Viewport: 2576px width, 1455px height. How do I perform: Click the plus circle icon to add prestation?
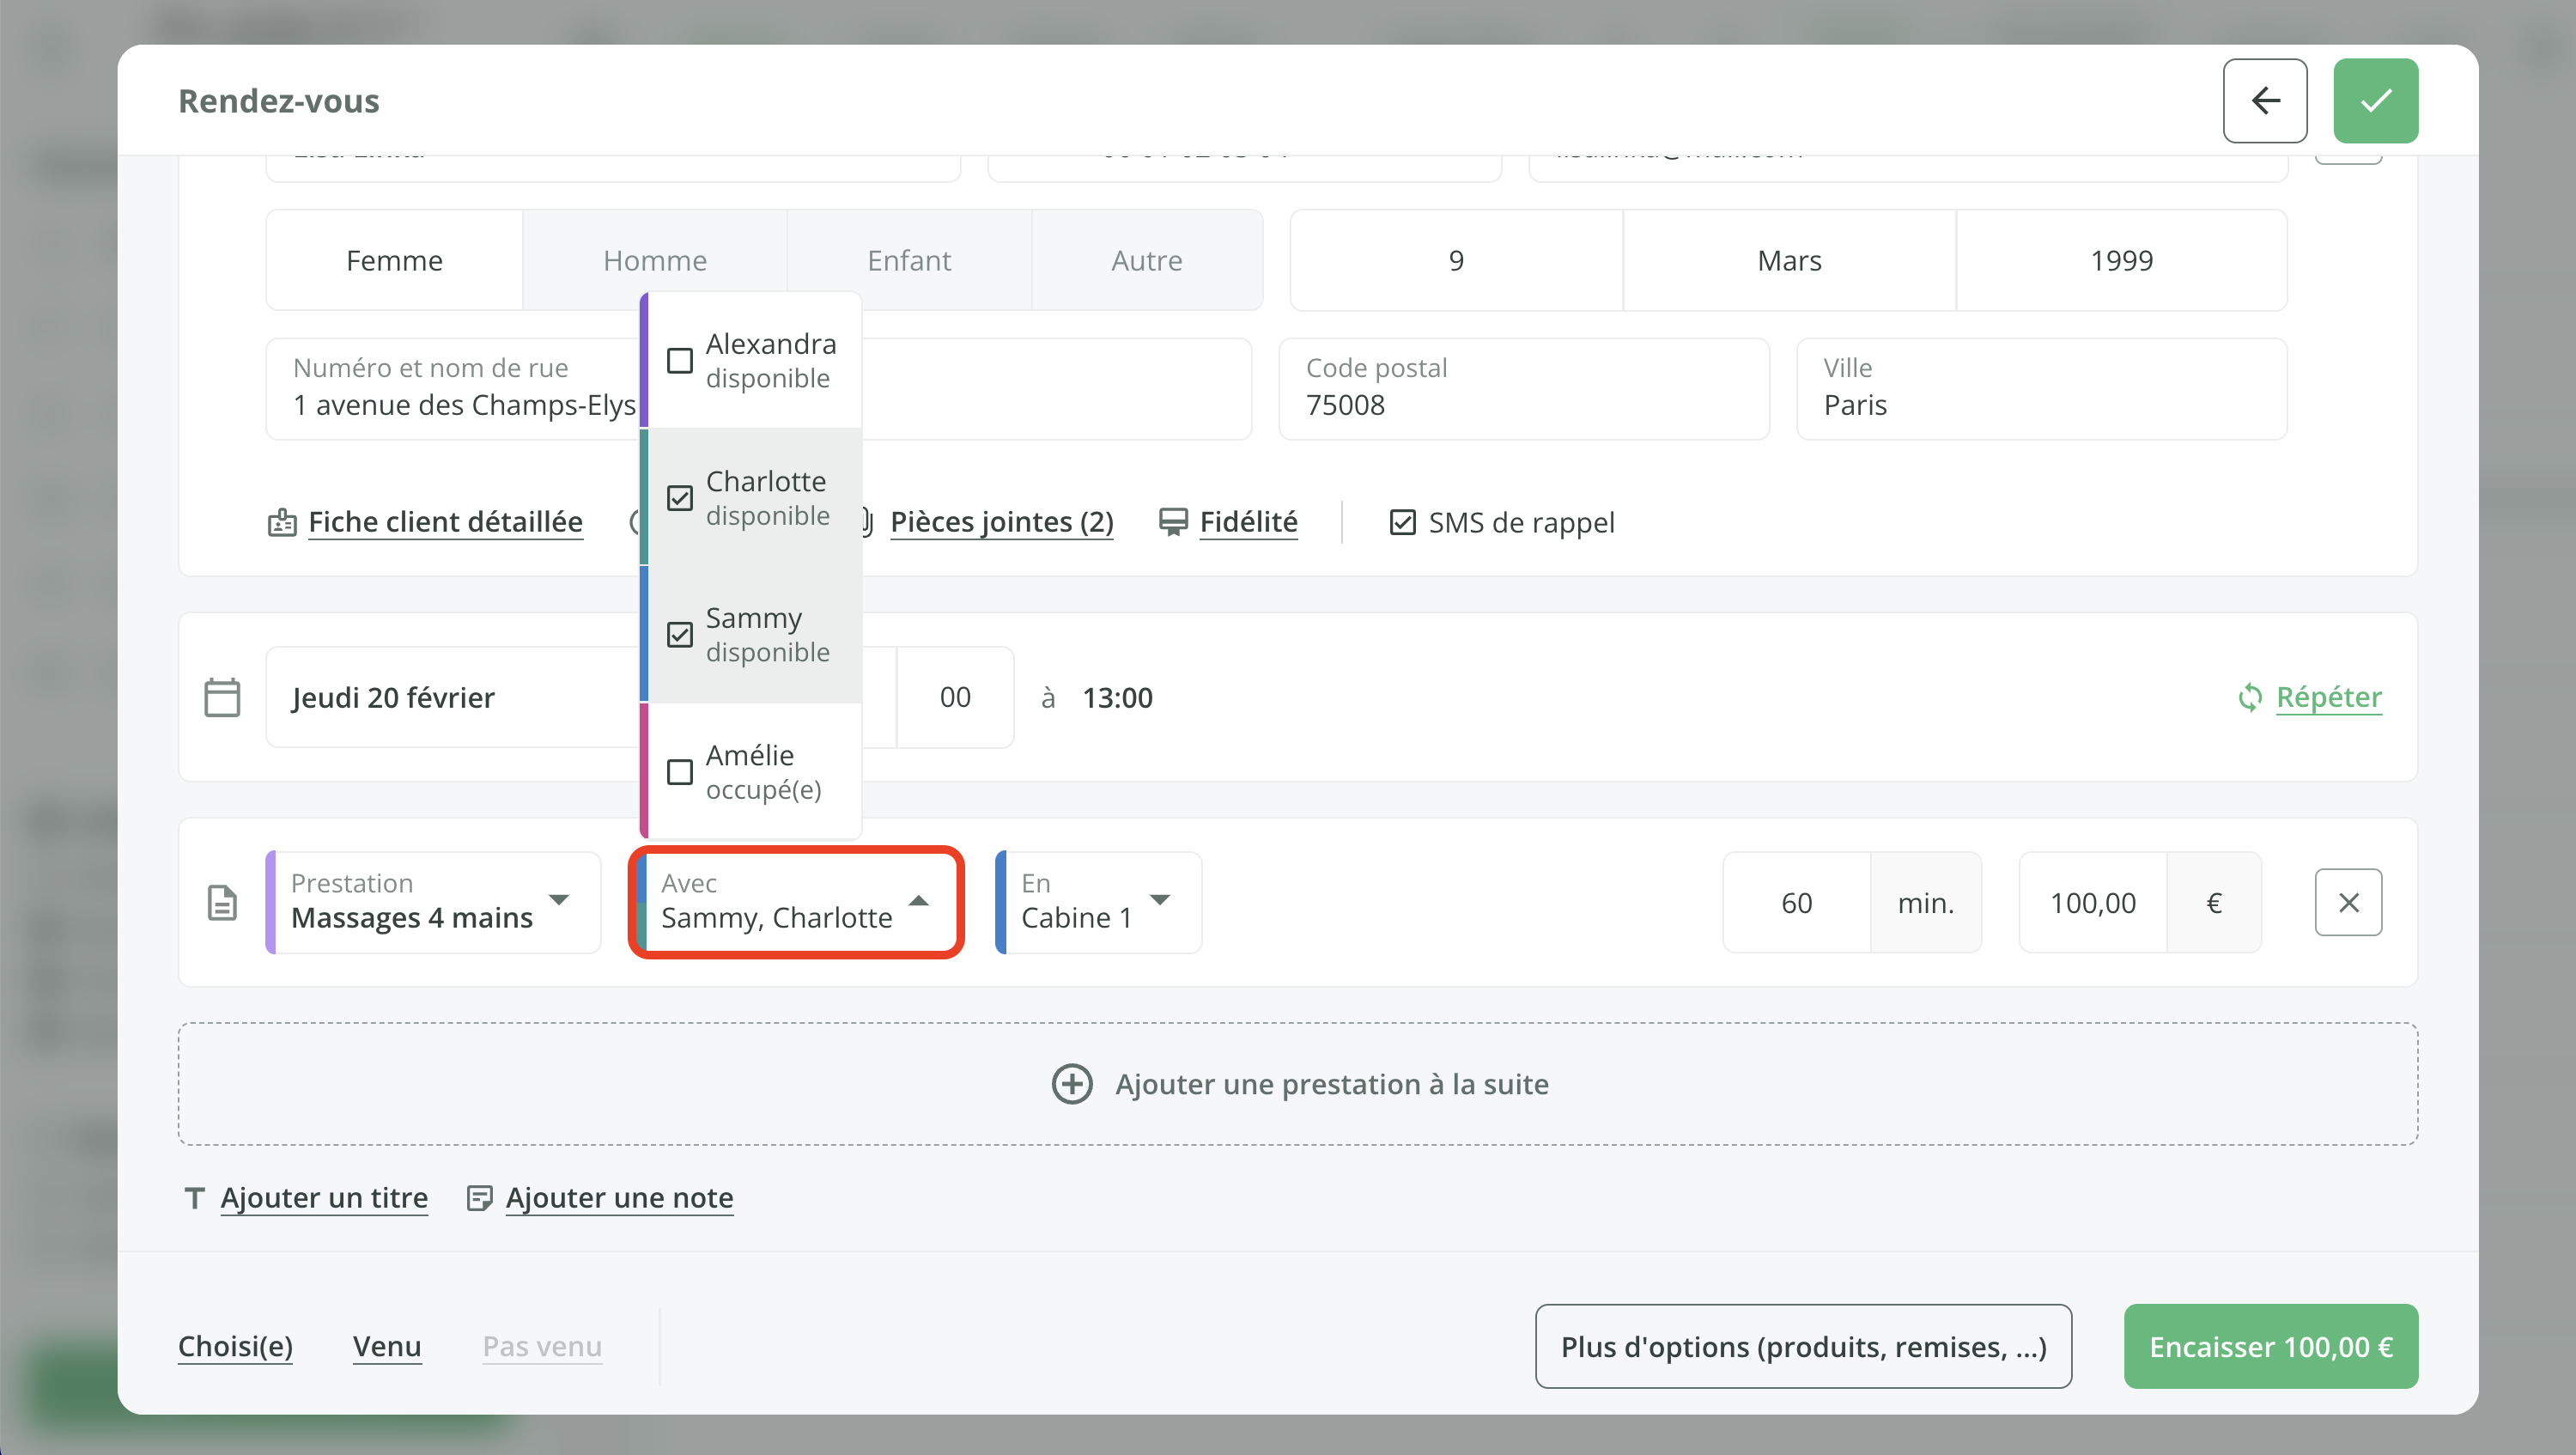pos(1072,1084)
